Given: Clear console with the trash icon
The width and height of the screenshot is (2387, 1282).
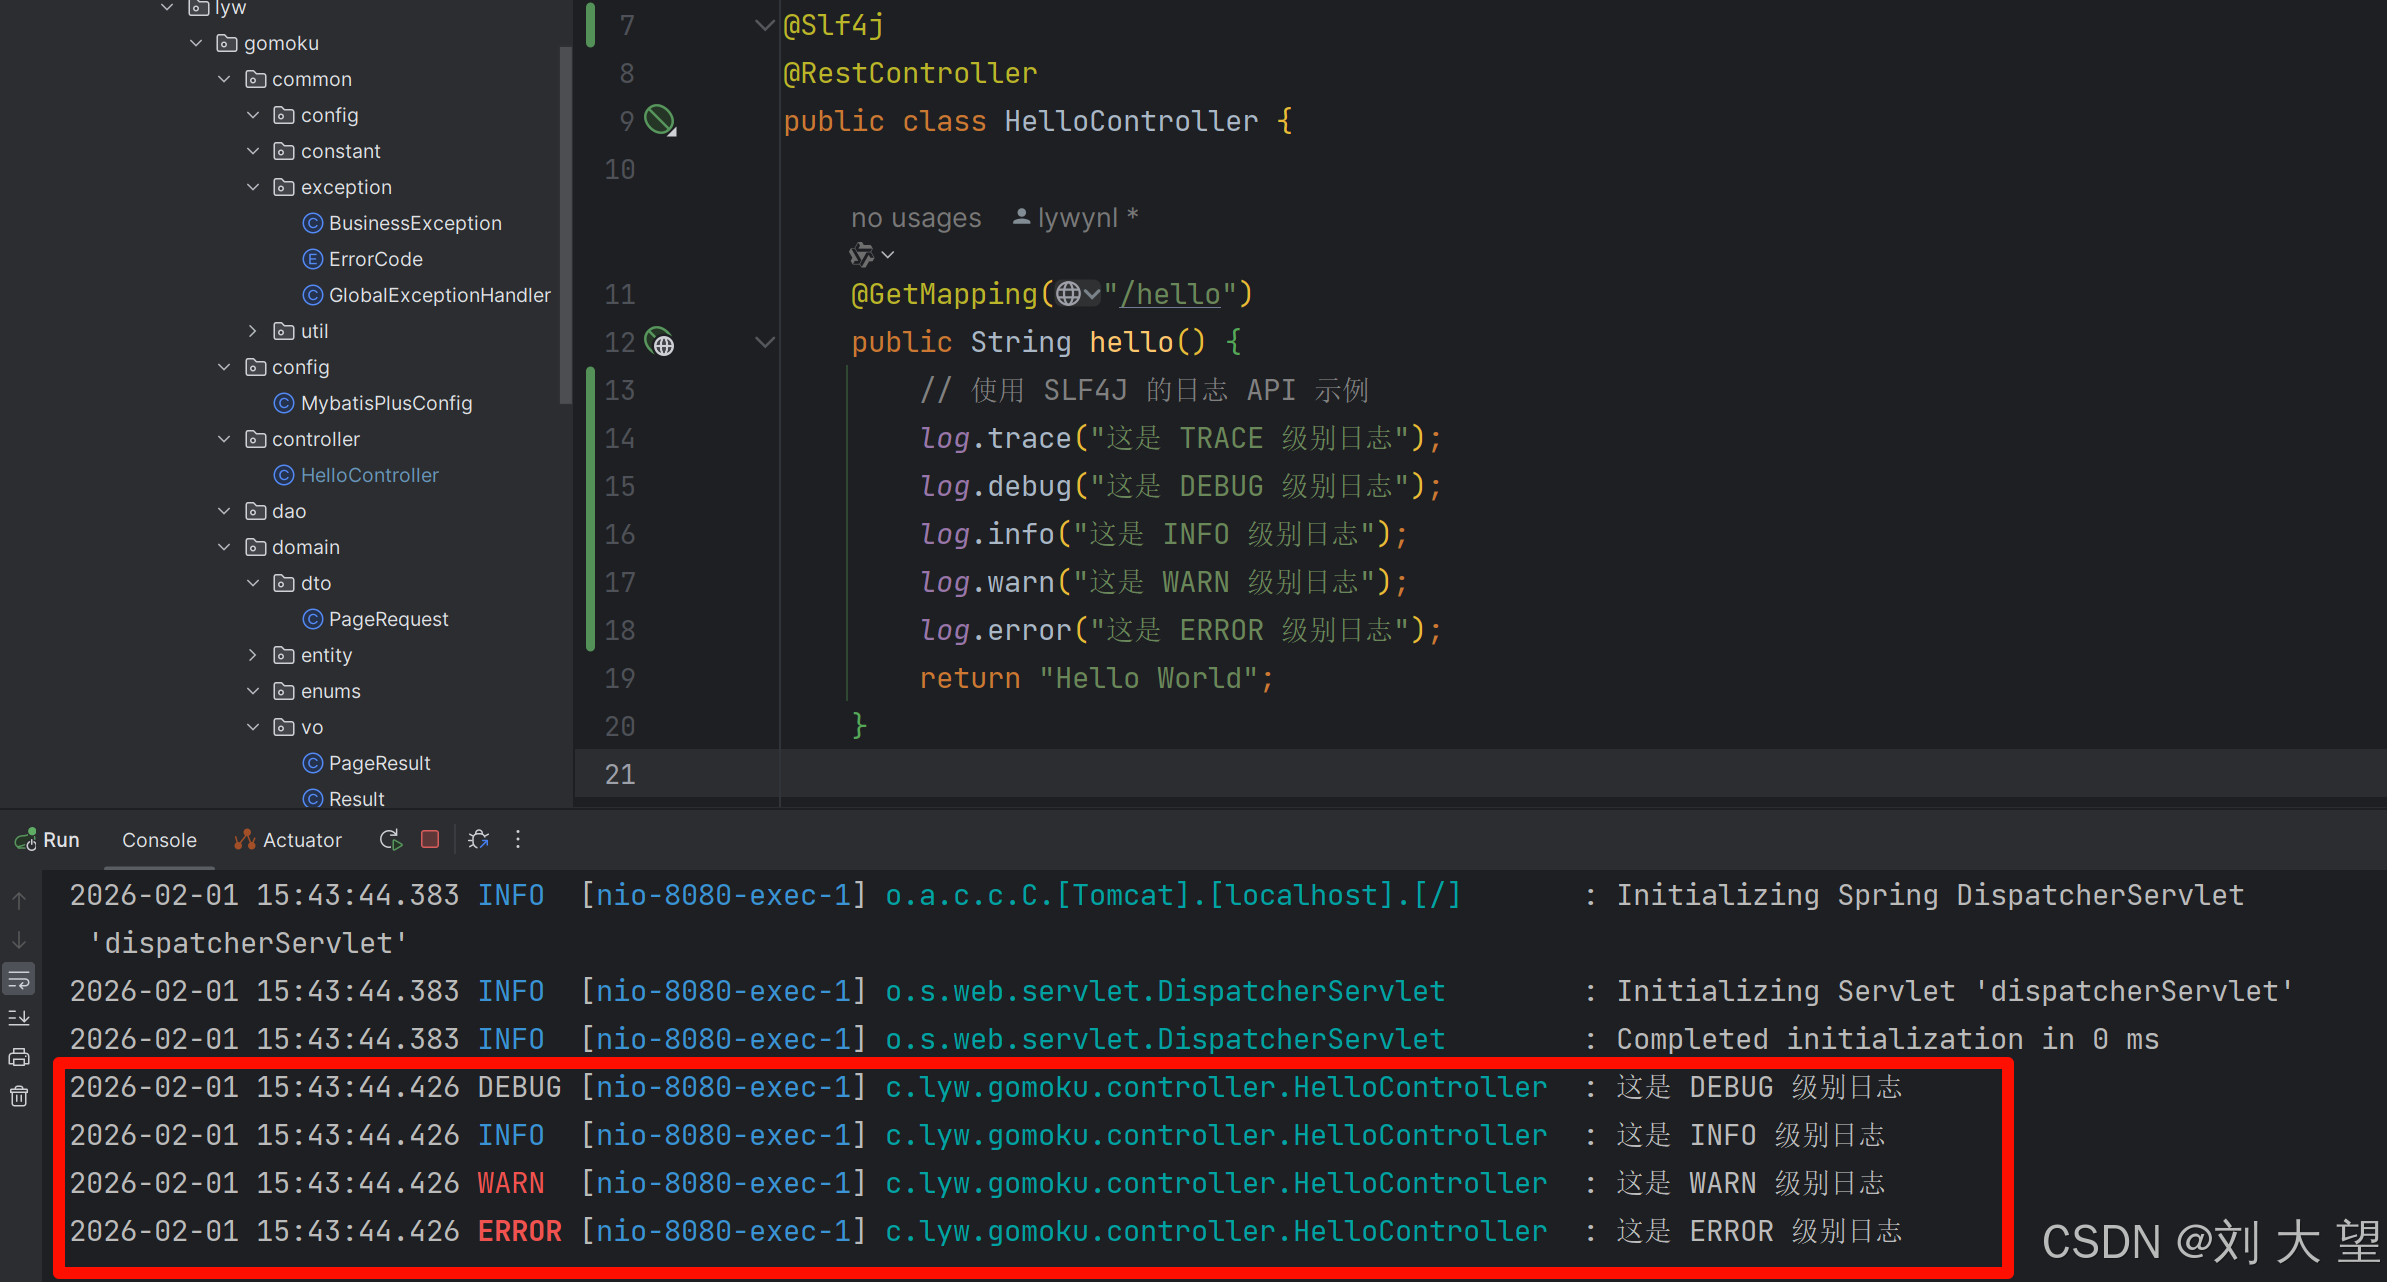Looking at the screenshot, I should pos(19,1097).
